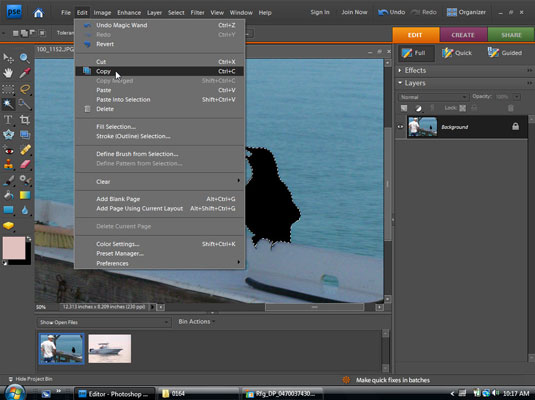
Task: Open the Enhance menu
Action: pyautogui.click(x=129, y=13)
